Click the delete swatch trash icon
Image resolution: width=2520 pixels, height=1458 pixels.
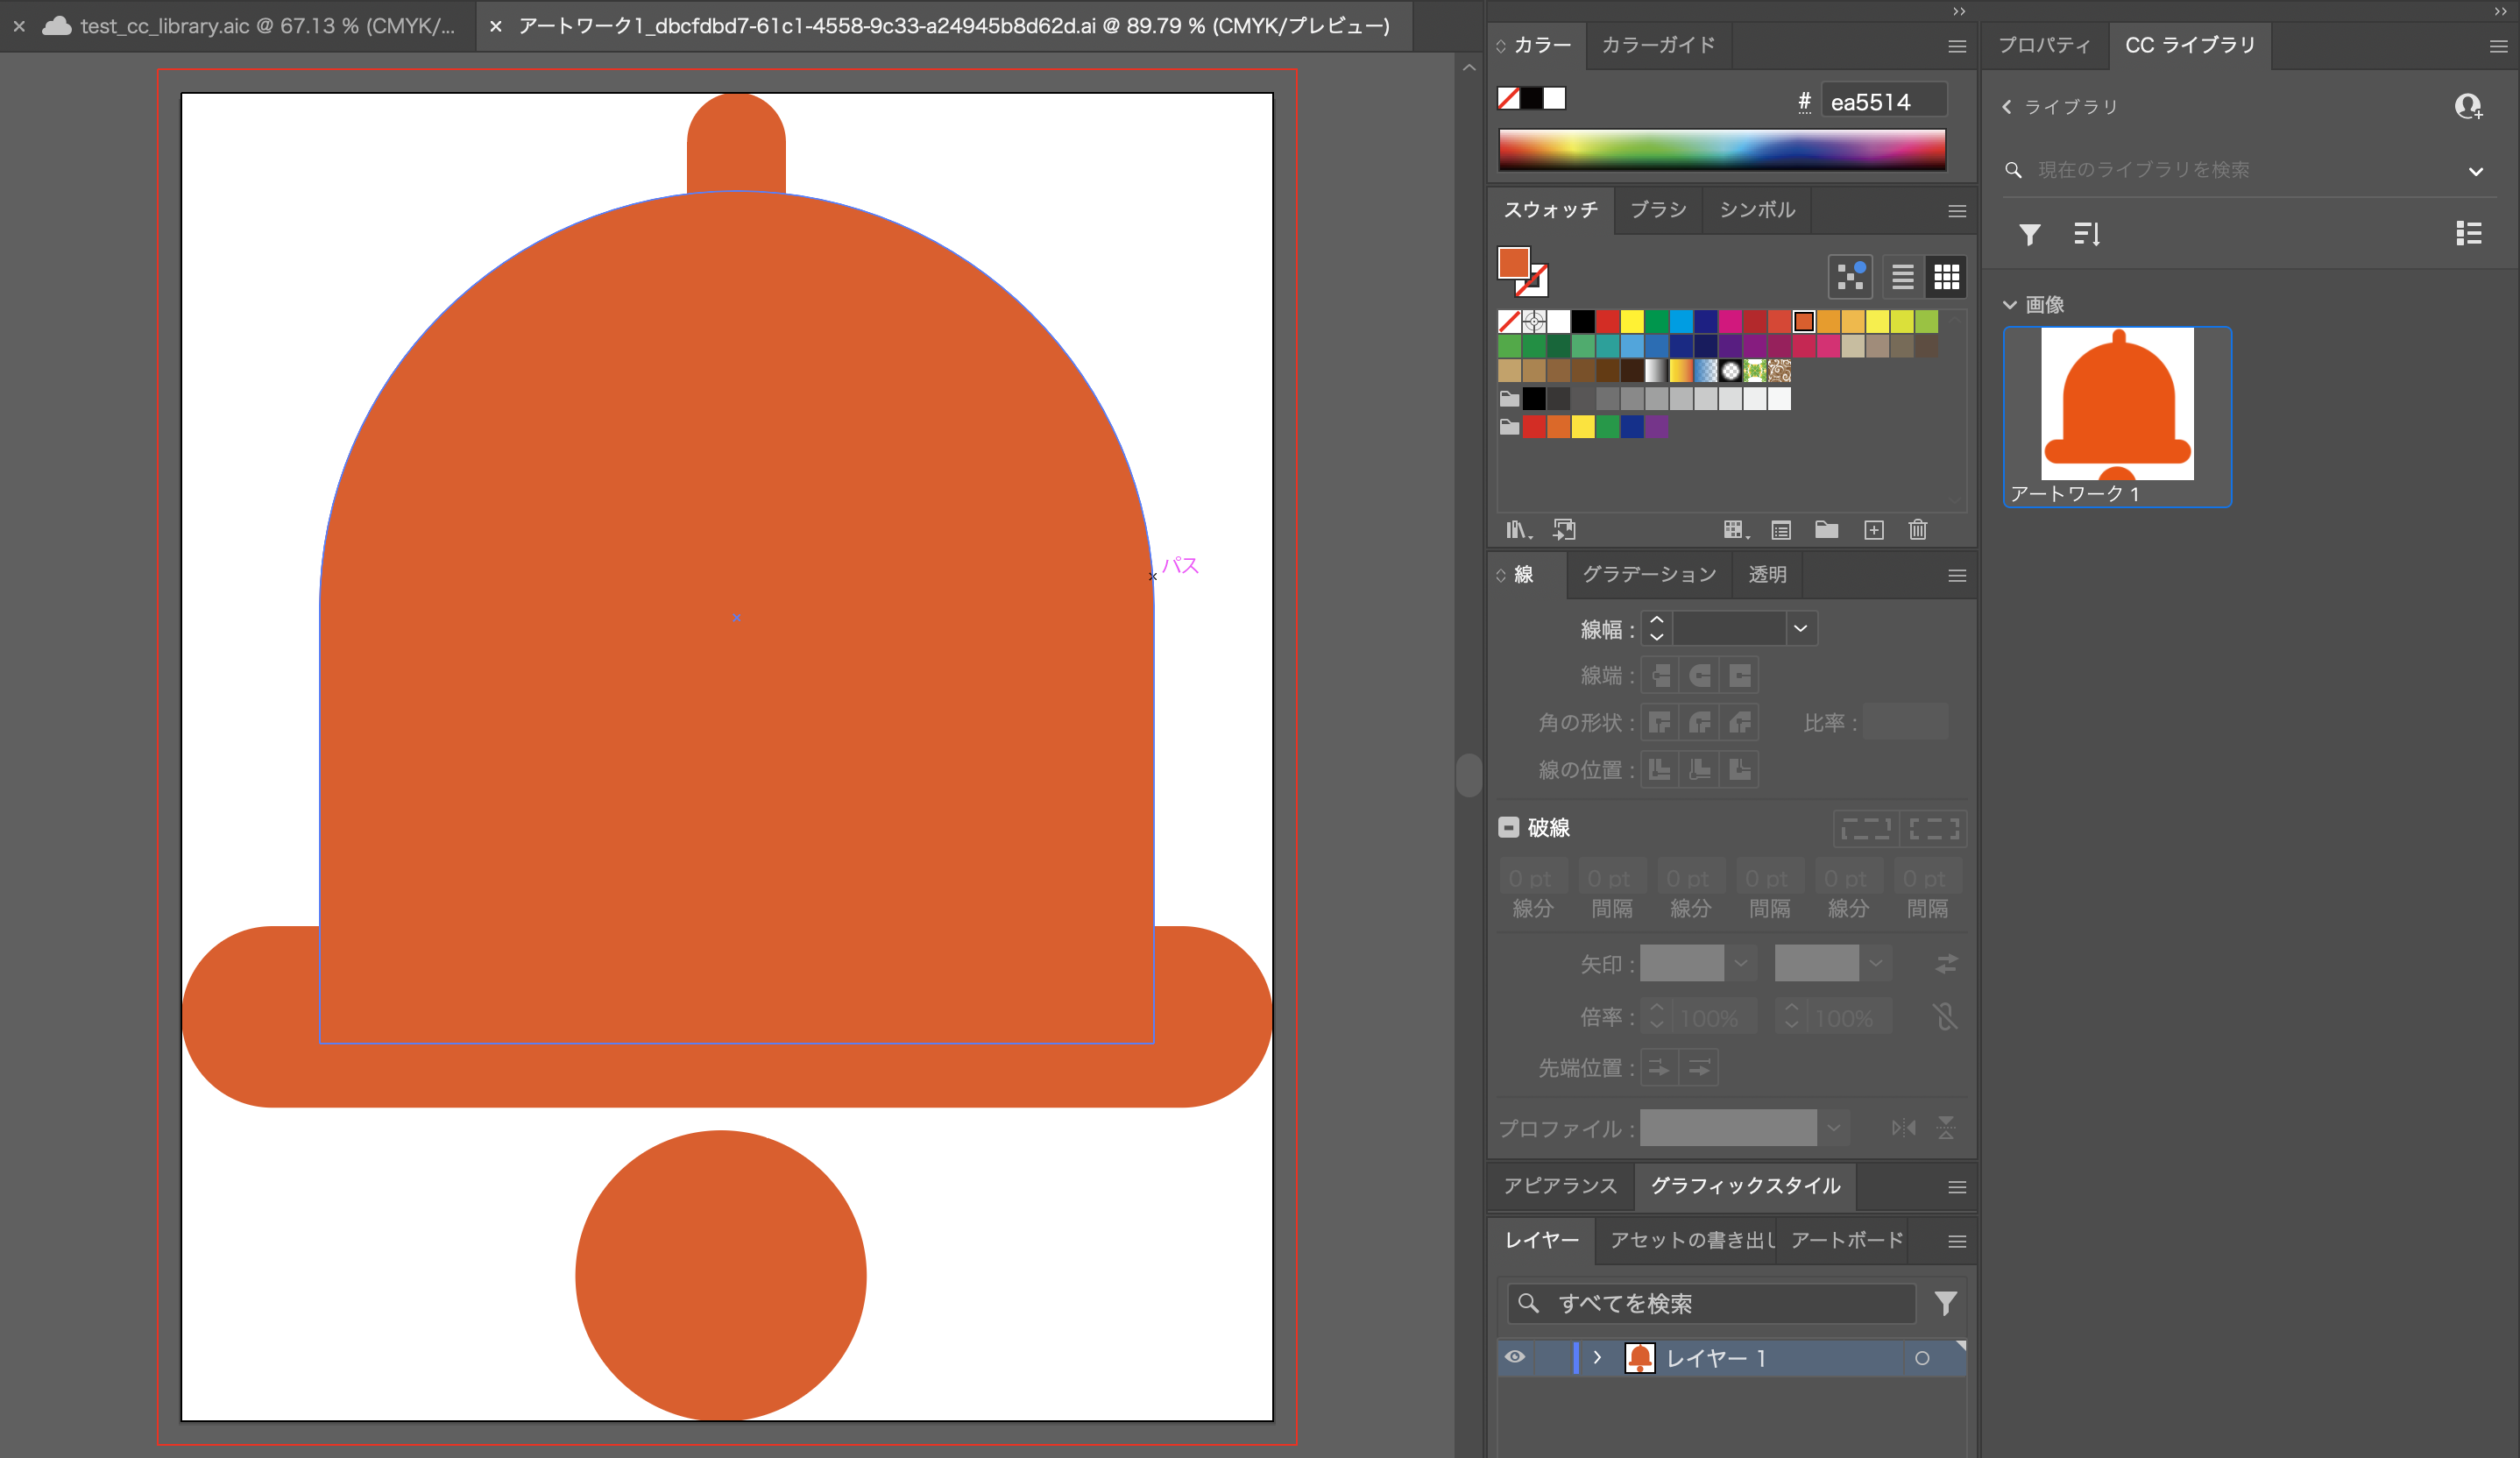click(x=1917, y=530)
